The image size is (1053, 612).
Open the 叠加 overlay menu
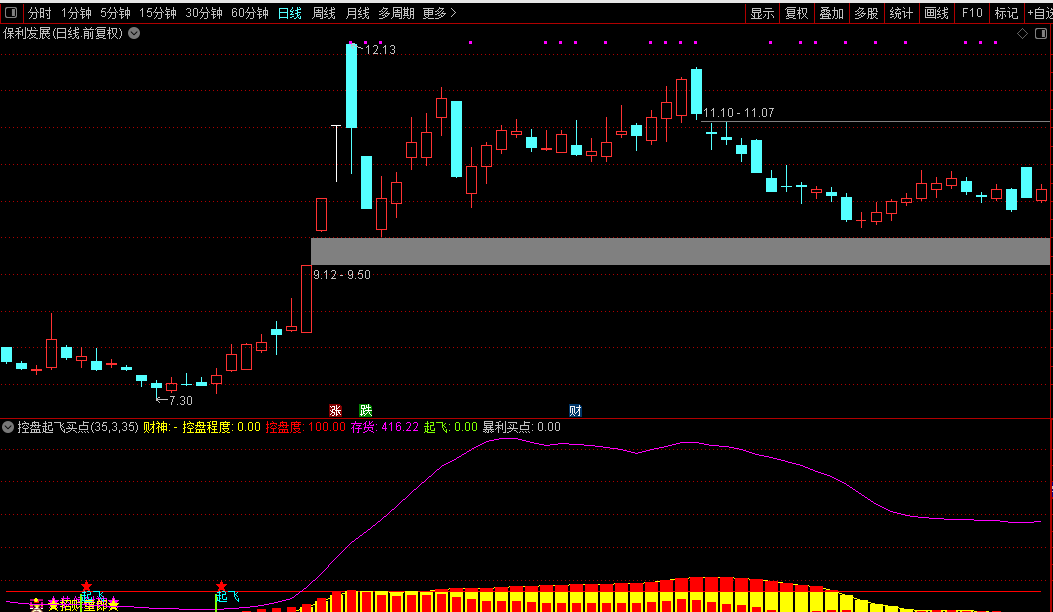point(831,13)
